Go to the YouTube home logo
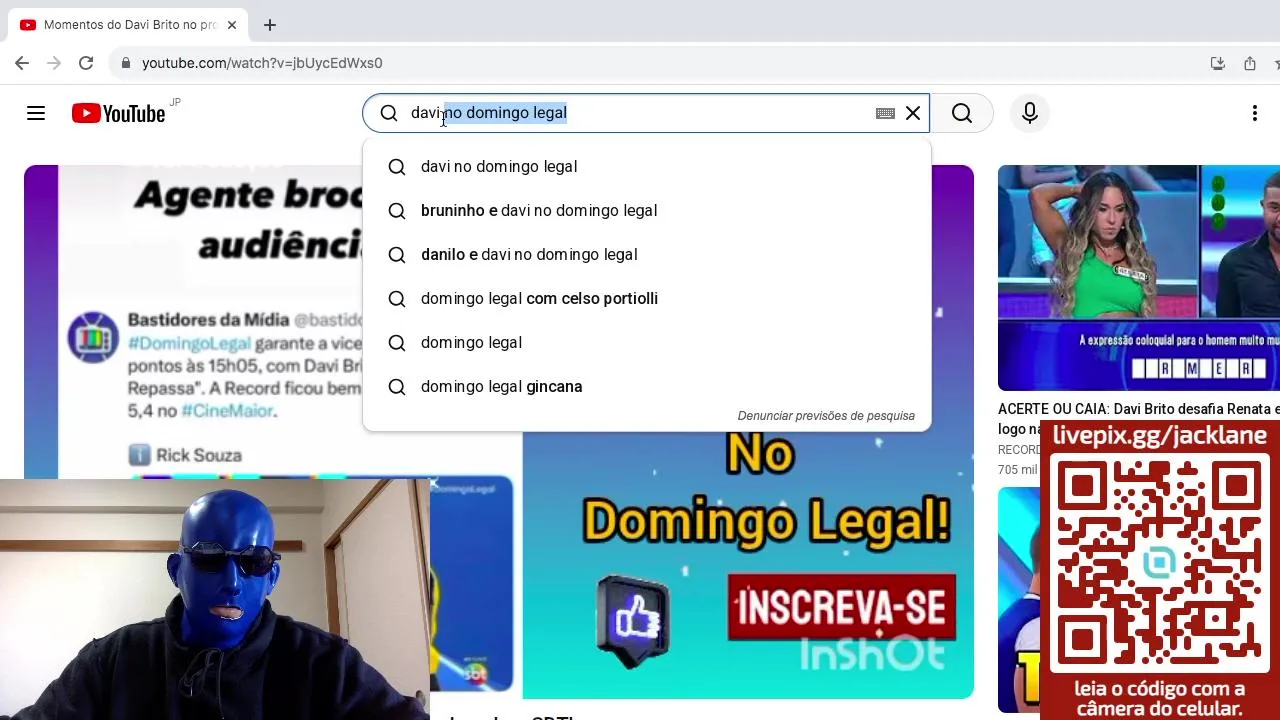This screenshot has height=720, width=1280. pos(118,114)
